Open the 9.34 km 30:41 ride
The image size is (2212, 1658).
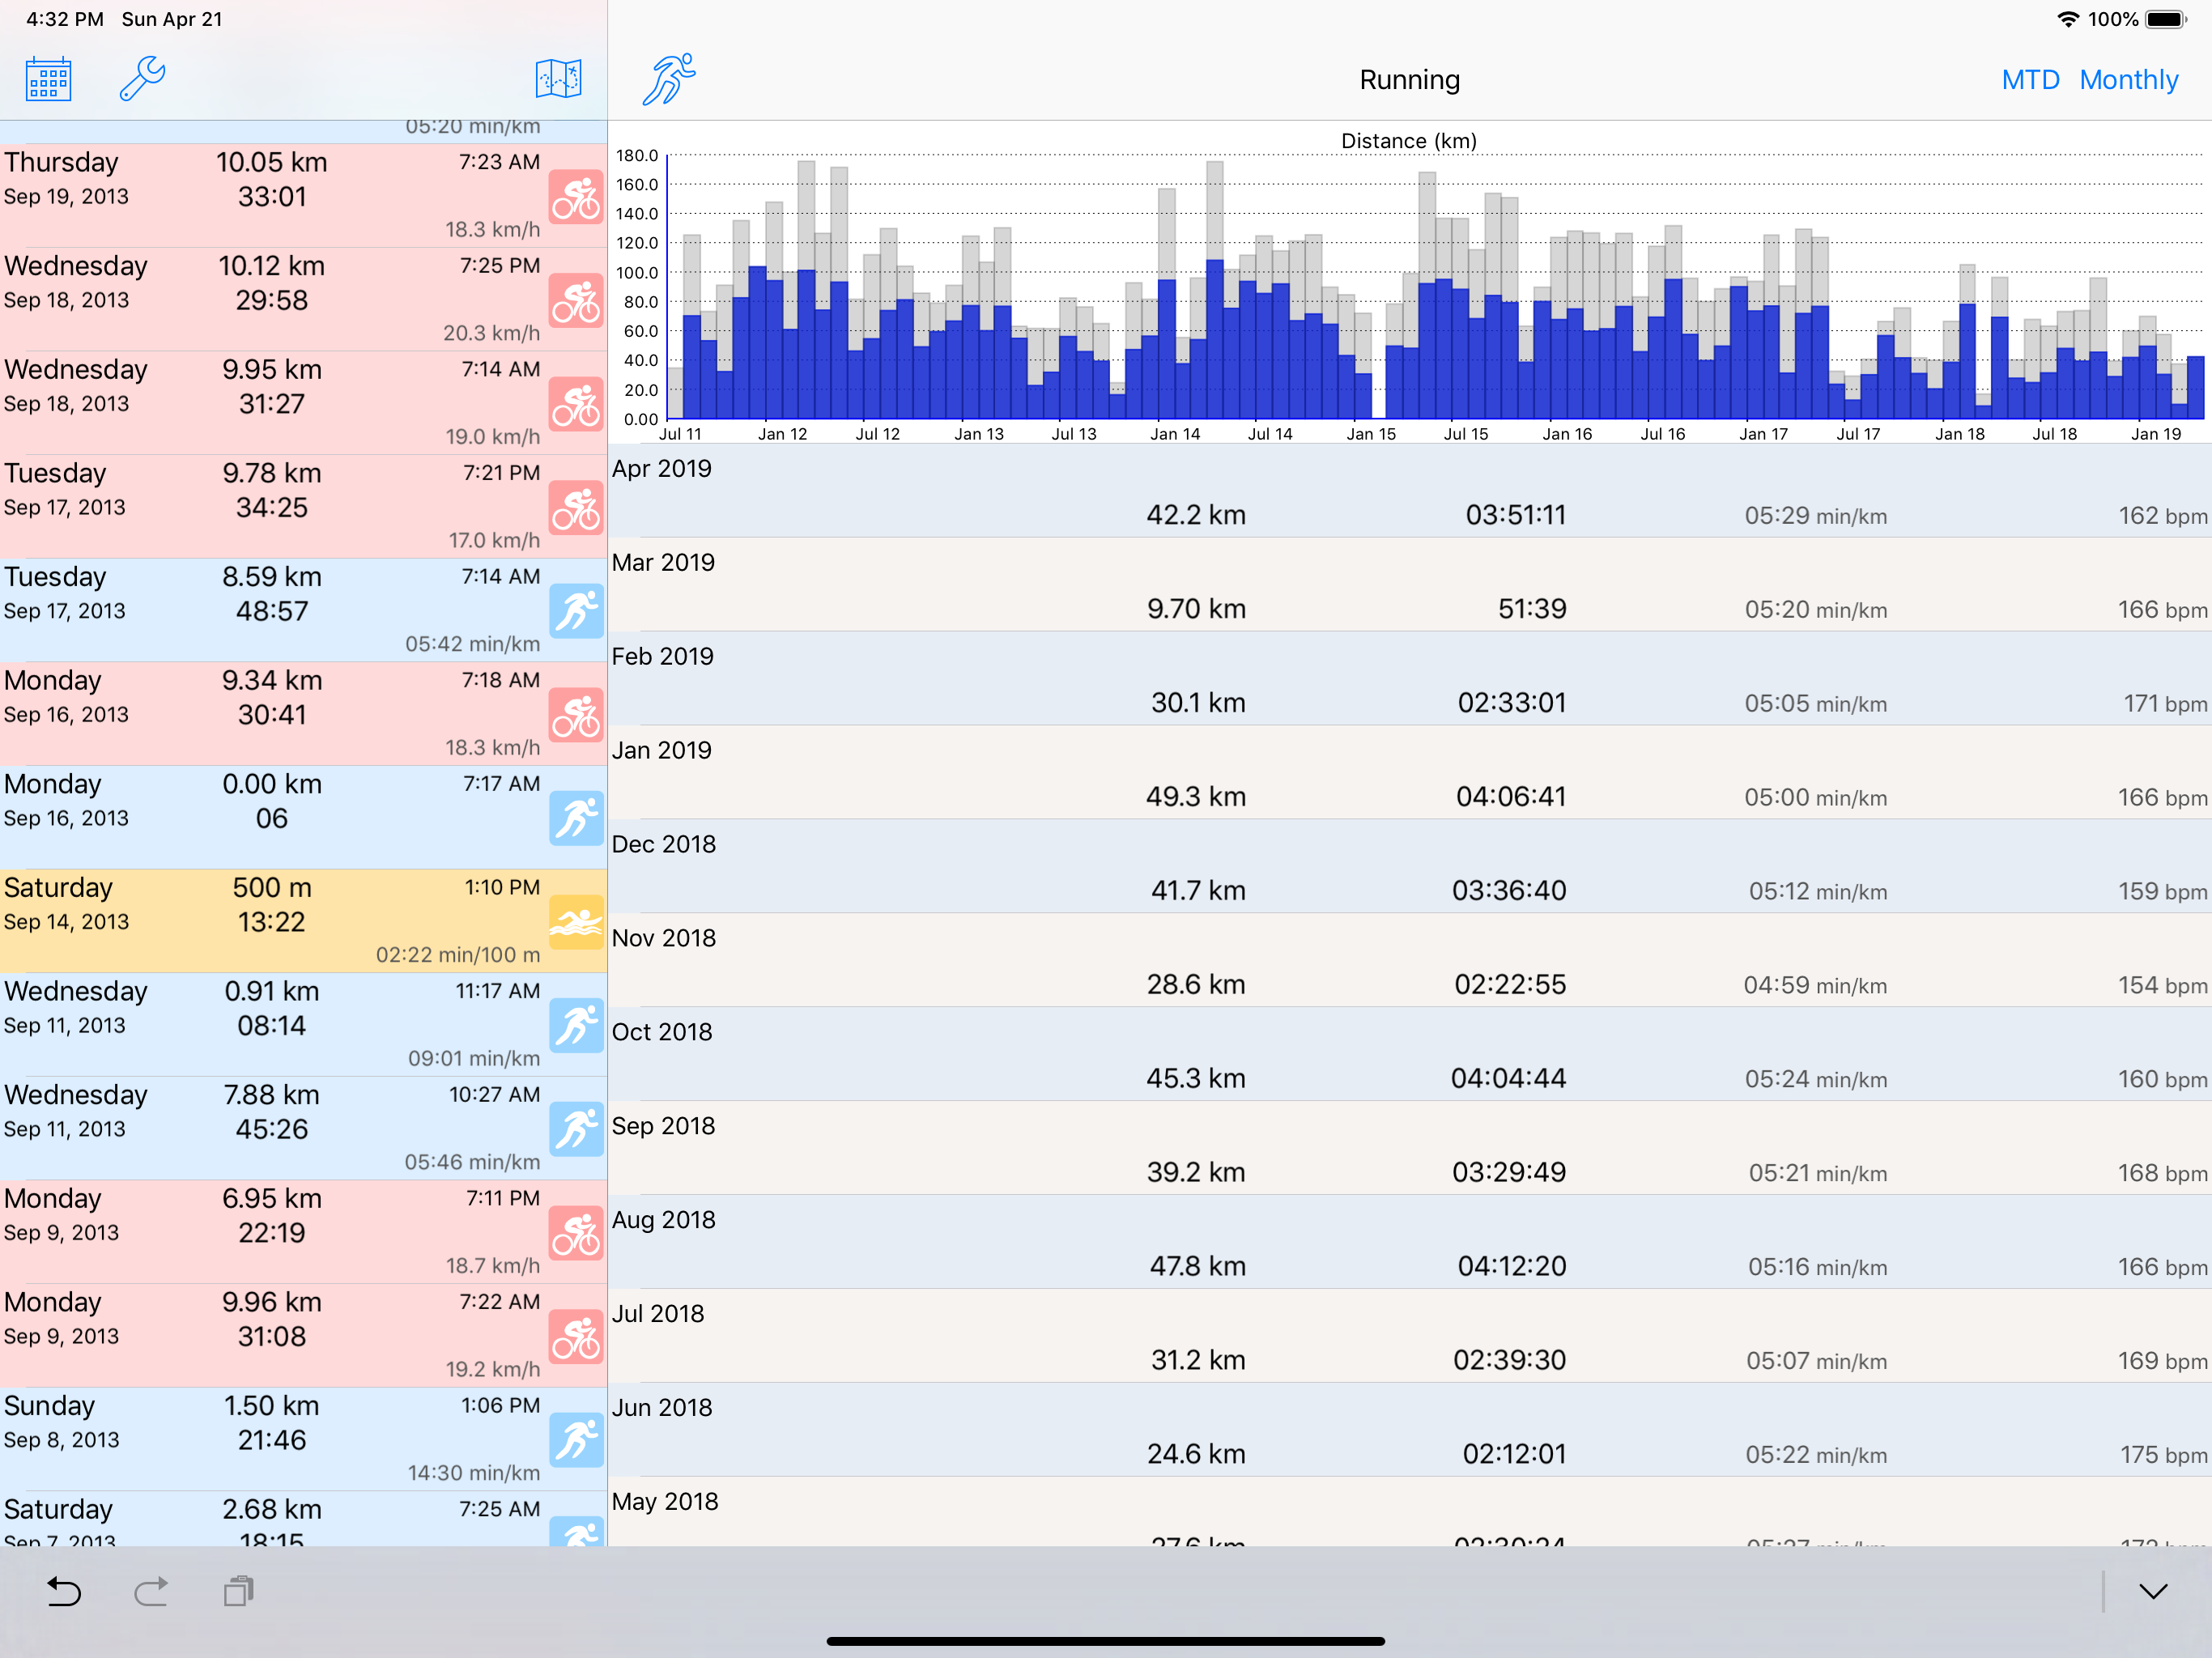(303, 714)
